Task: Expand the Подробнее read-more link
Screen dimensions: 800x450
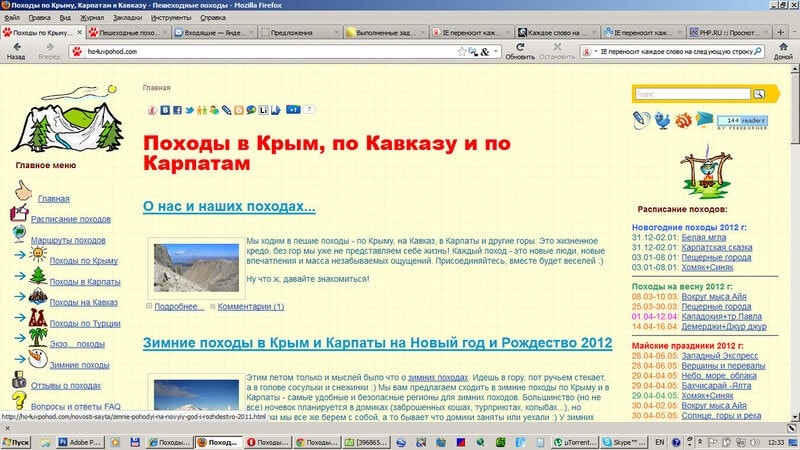Action: tap(180, 307)
